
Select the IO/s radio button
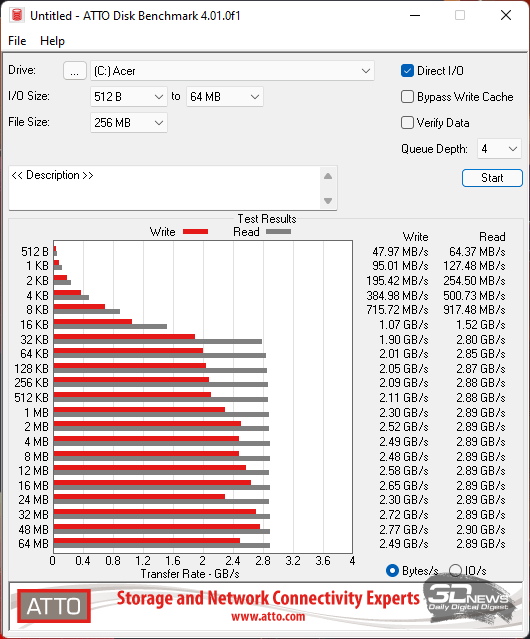455,571
